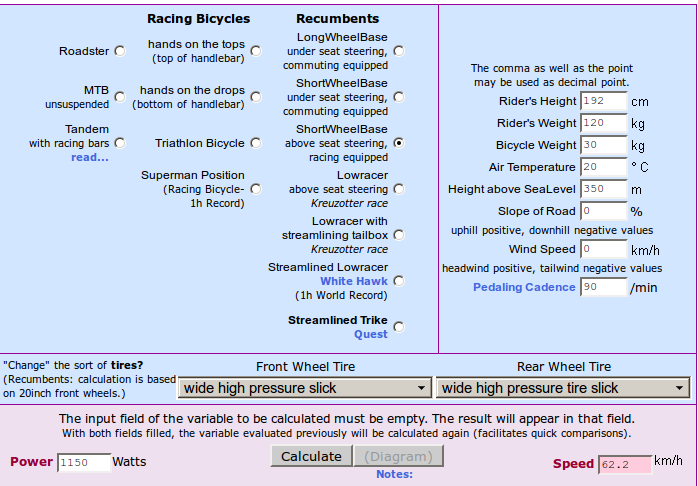Screen dimensions: 698x486
Task: Select Superman Position racing bicycle
Action: tap(256, 188)
